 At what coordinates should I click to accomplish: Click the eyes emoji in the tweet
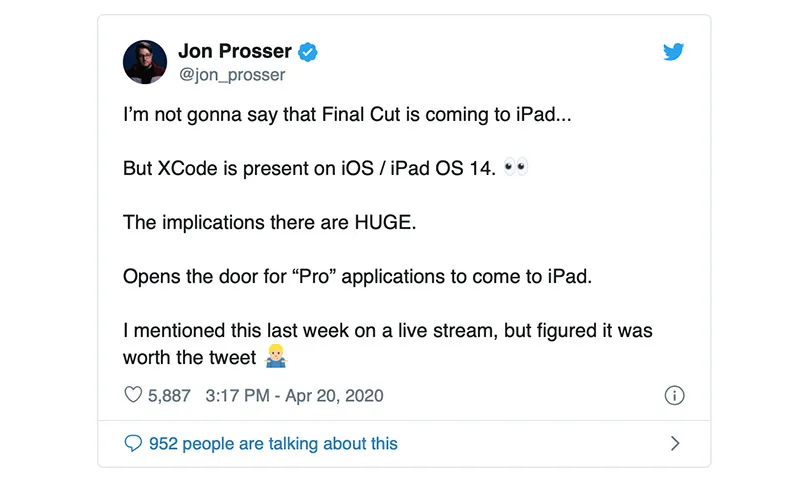pyautogui.click(x=516, y=167)
